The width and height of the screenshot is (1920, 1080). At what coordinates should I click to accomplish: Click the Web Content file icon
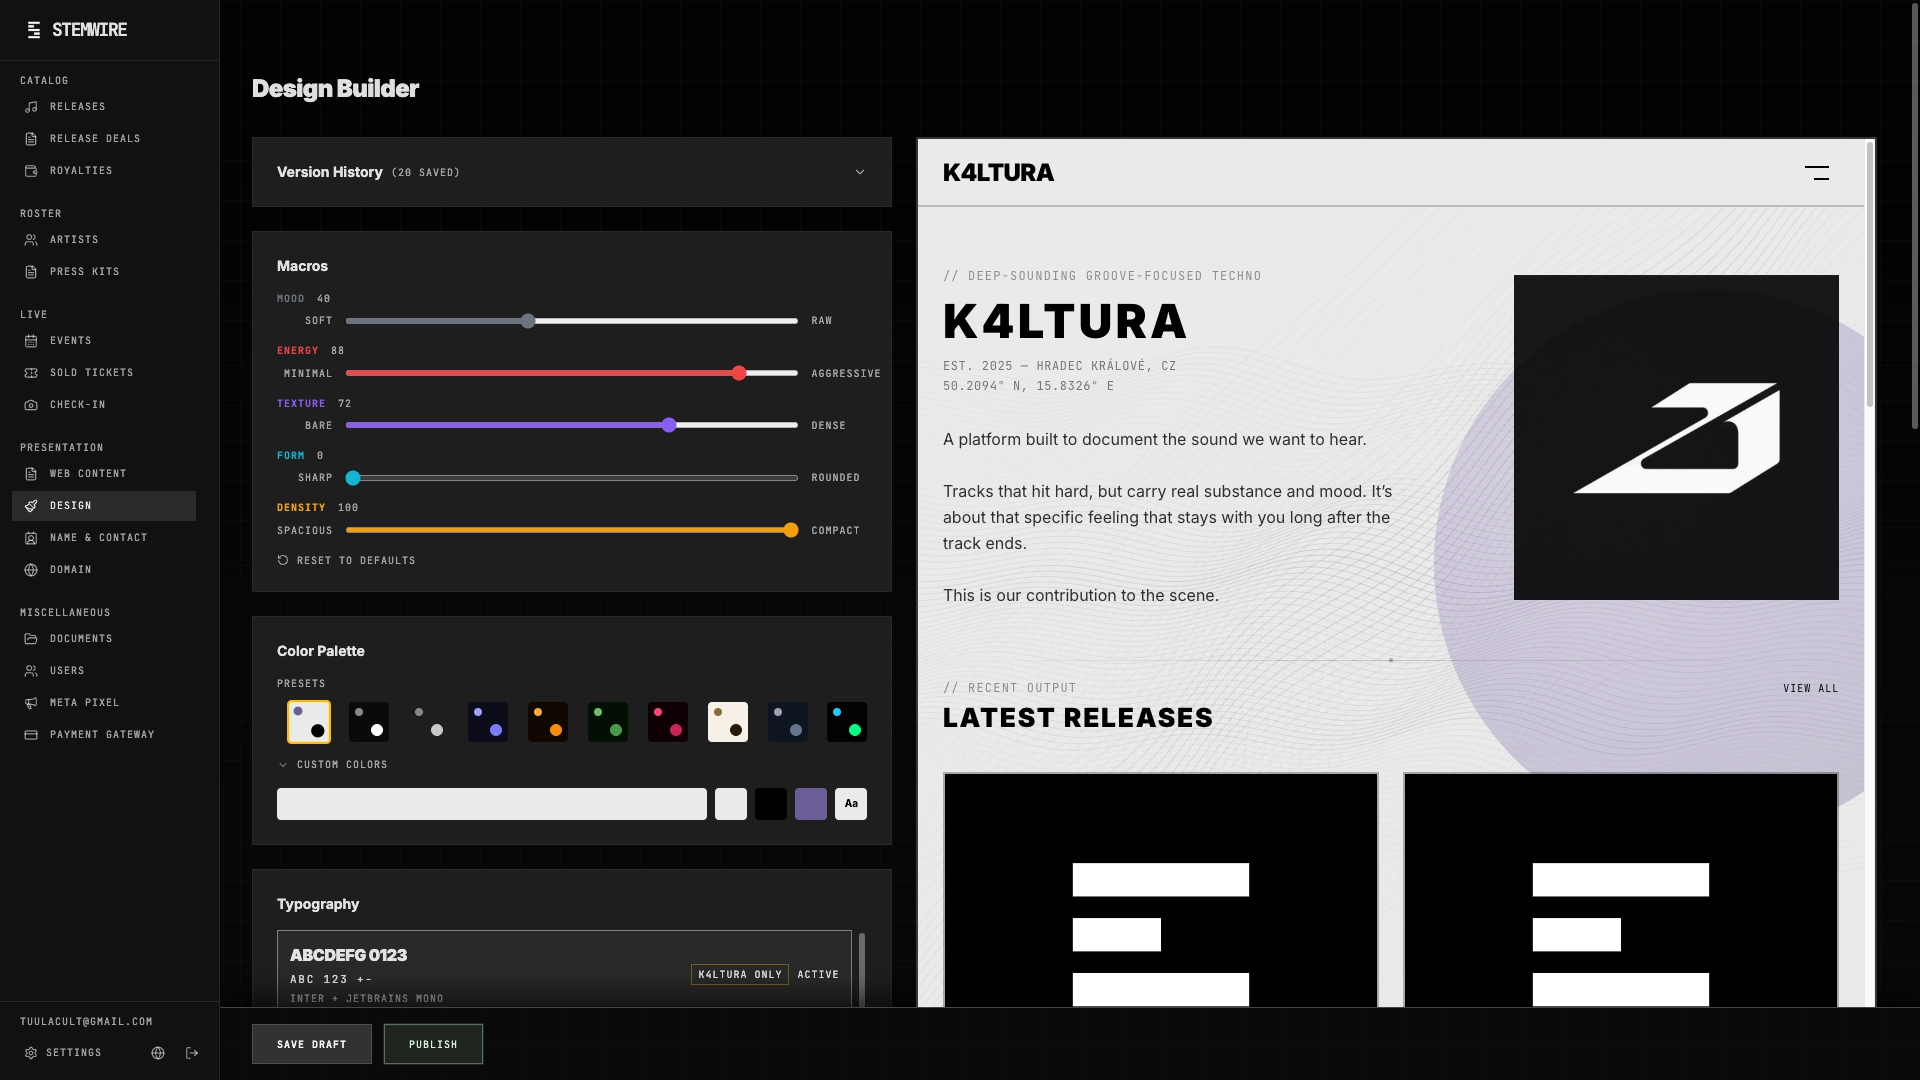31,474
